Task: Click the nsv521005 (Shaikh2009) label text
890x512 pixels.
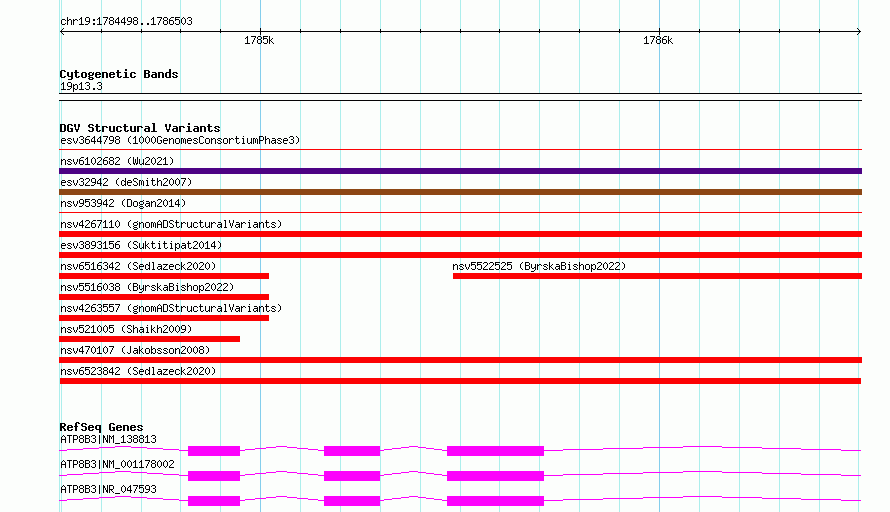Action: click(x=126, y=329)
